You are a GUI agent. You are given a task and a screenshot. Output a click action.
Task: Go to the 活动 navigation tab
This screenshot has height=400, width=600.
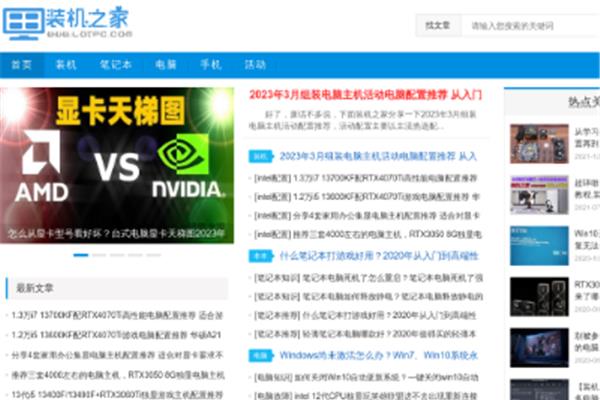(255, 65)
